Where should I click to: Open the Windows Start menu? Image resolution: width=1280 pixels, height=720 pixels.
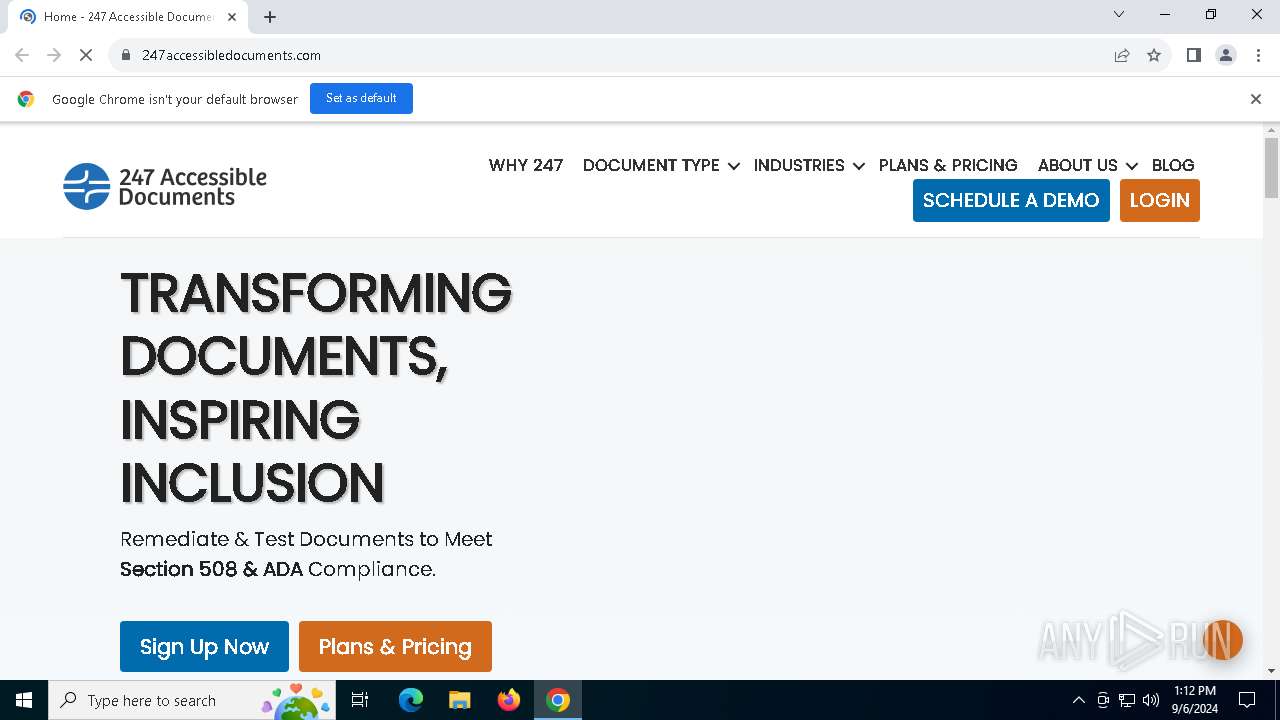pos(24,700)
